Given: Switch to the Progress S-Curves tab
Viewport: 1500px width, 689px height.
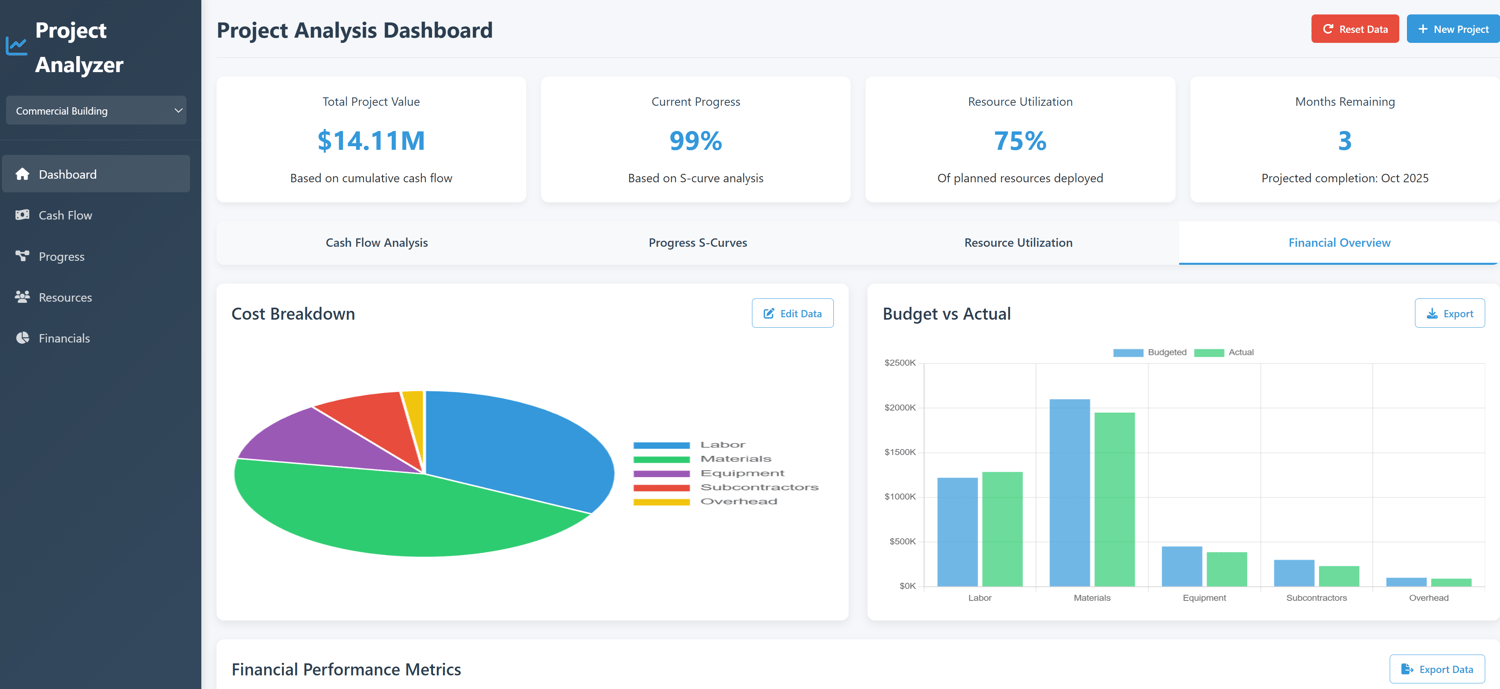Looking at the screenshot, I should click(x=698, y=243).
